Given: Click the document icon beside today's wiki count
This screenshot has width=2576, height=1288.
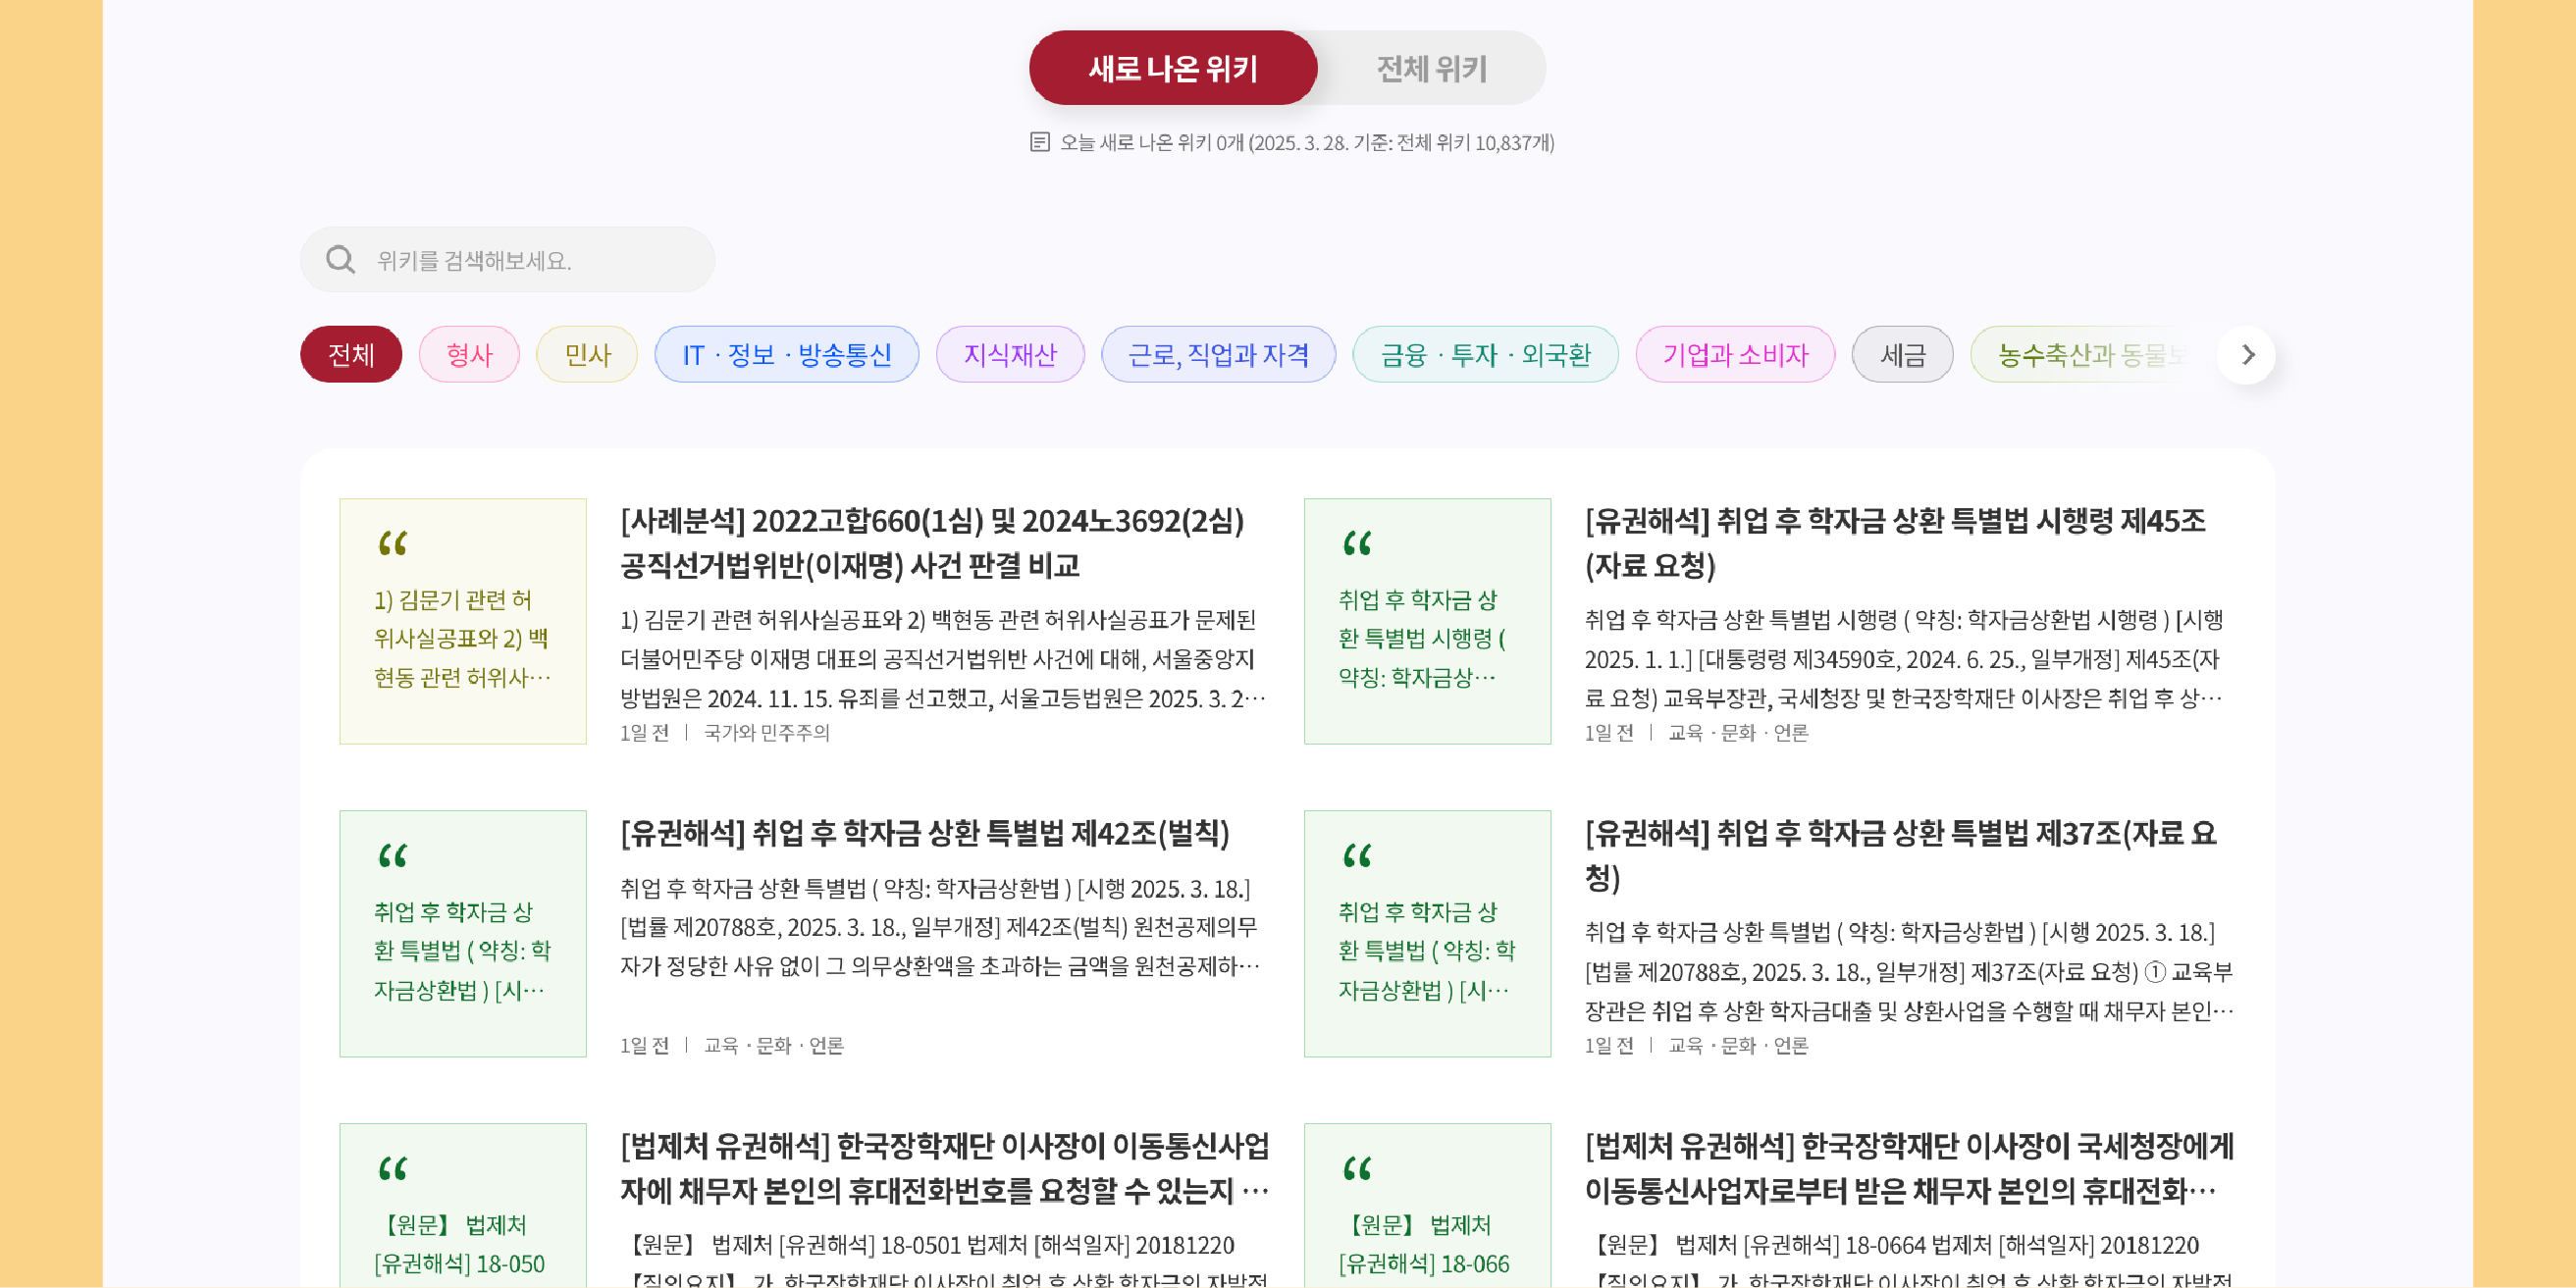Looking at the screenshot, I should click(x=1039, y=142).
